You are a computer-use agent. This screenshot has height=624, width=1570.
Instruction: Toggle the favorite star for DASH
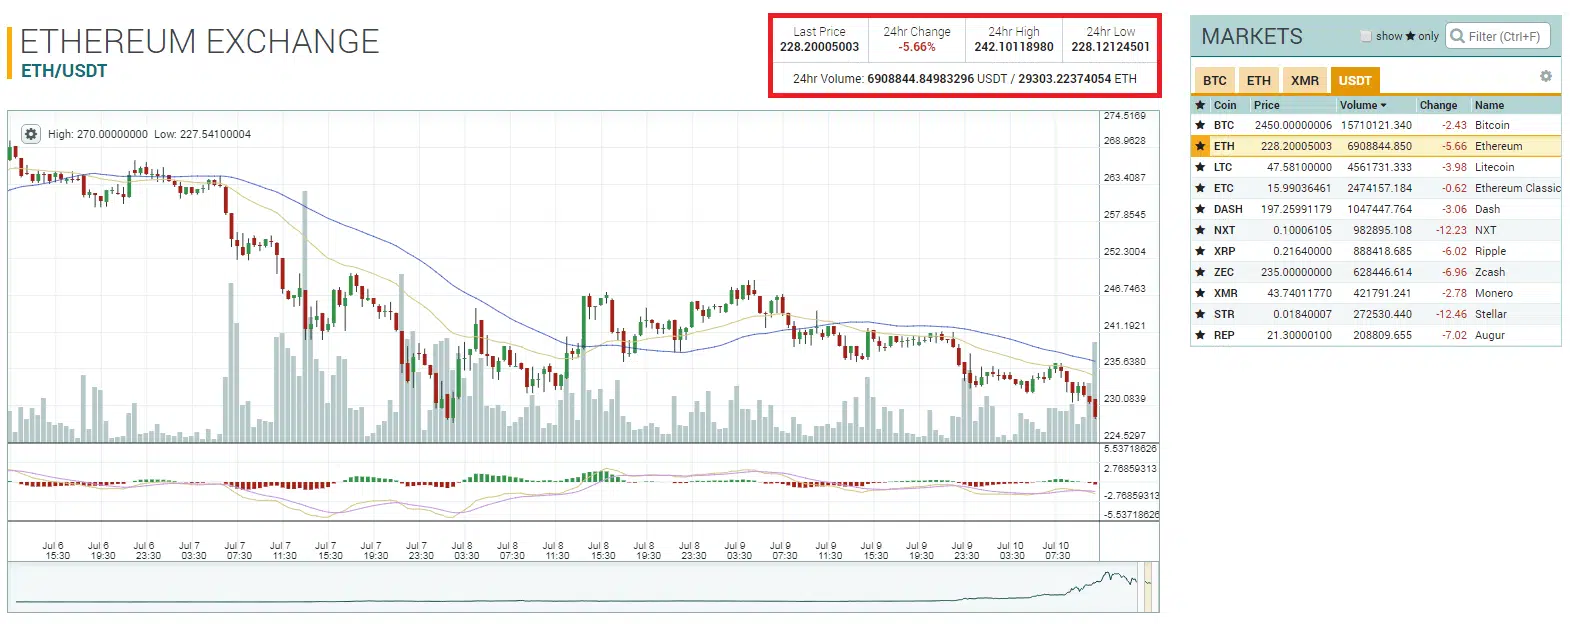tap(1200, 209)
